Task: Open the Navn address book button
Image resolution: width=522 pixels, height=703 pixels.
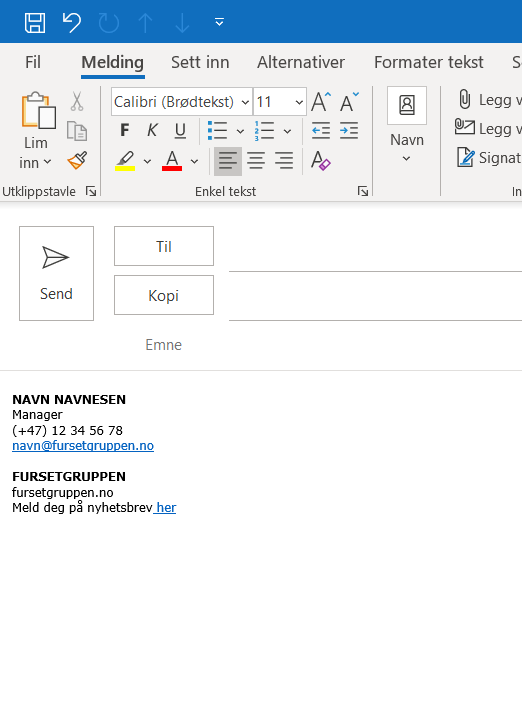Action: 407,125
